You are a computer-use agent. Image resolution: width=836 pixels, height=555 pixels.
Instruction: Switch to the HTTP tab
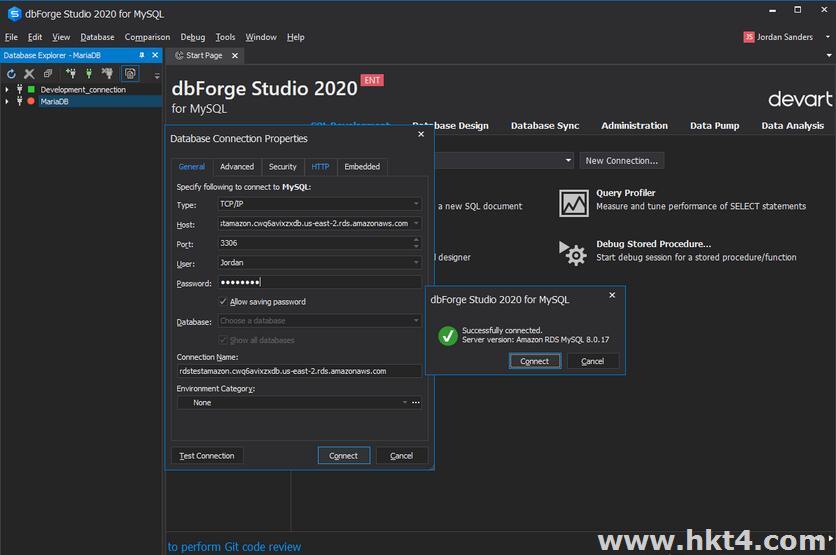(x=320, y=166)
